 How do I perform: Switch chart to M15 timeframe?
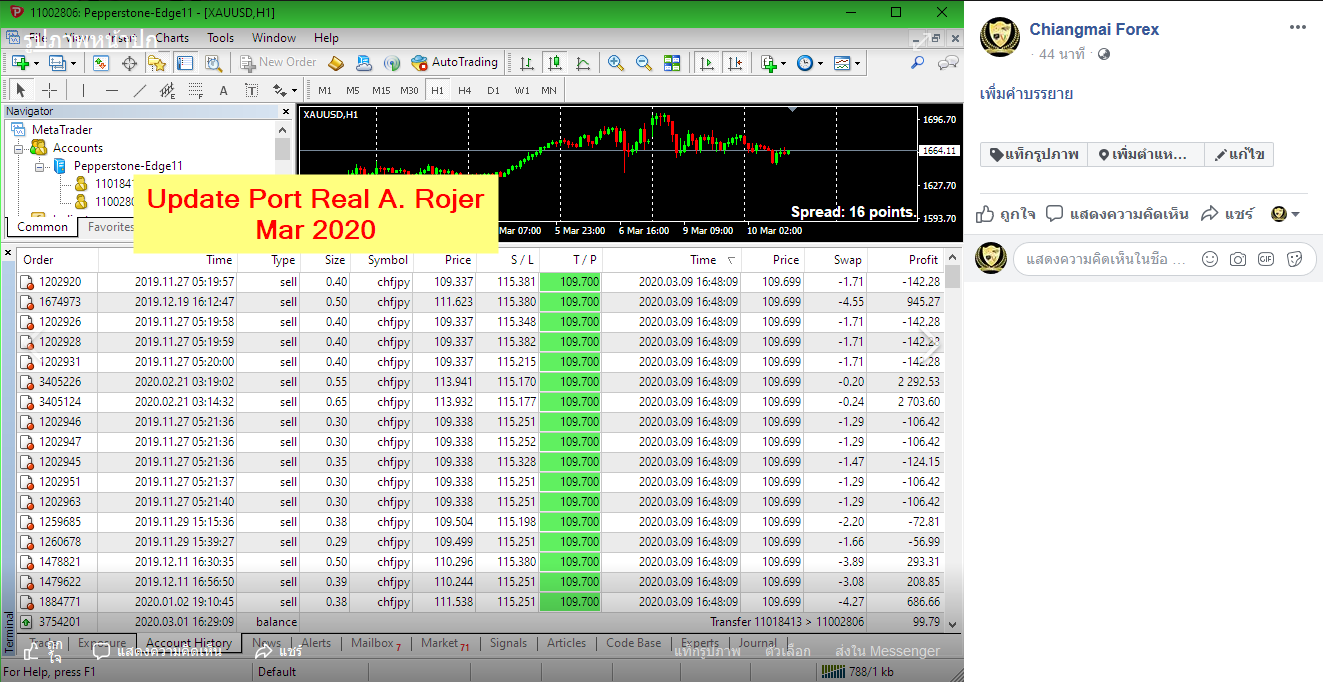pyautogui.click(x=381, y=90)
